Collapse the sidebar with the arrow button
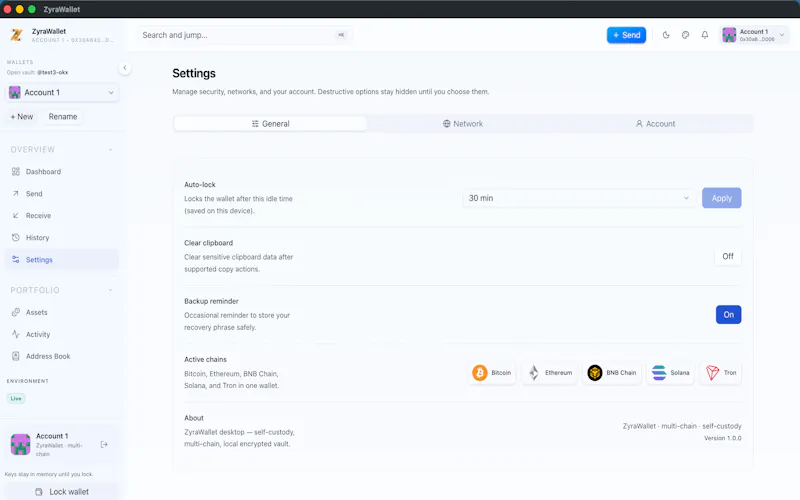The width and height of the screenshot is (800, 500). tap(124, 68)
